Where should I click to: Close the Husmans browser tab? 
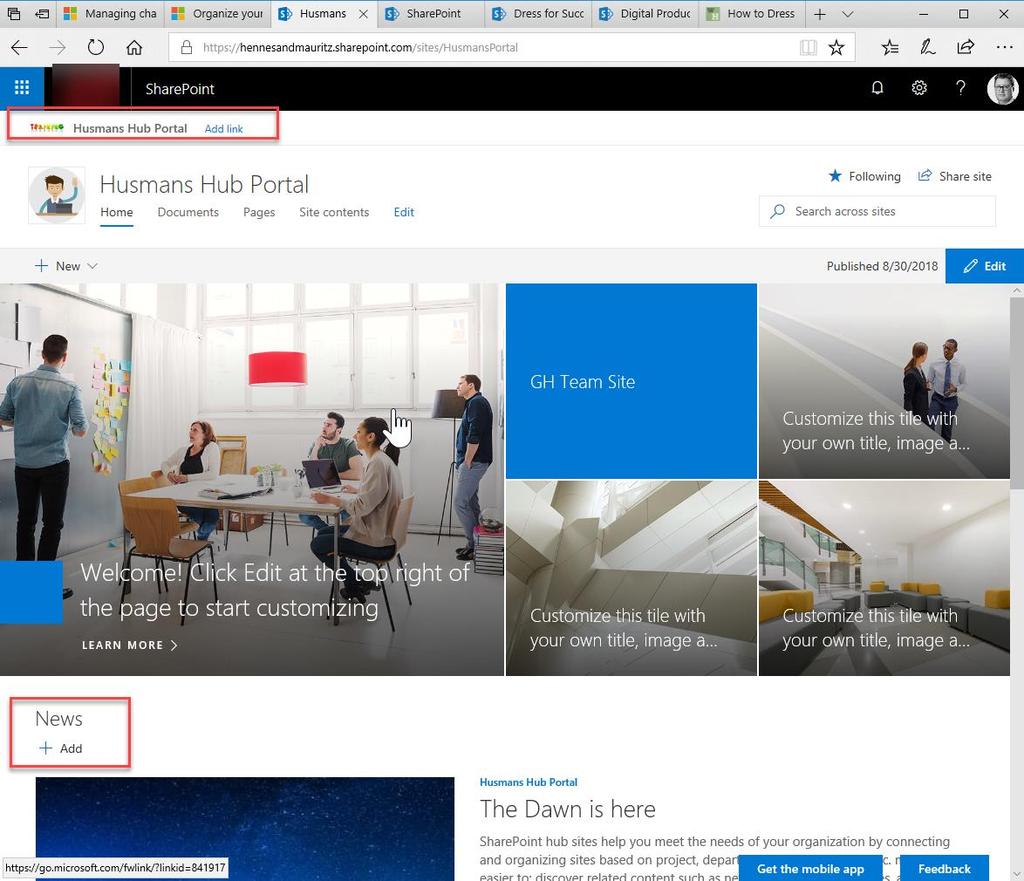(364, 14)
